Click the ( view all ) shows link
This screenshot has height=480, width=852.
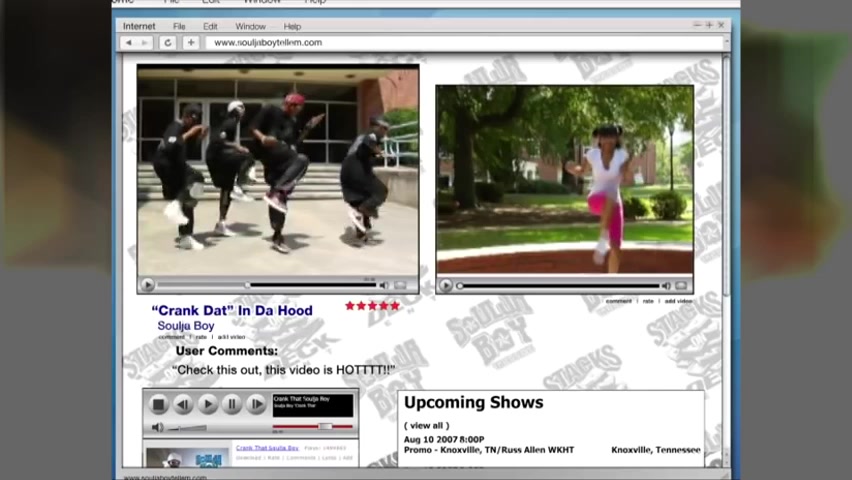tap(427, 426)
